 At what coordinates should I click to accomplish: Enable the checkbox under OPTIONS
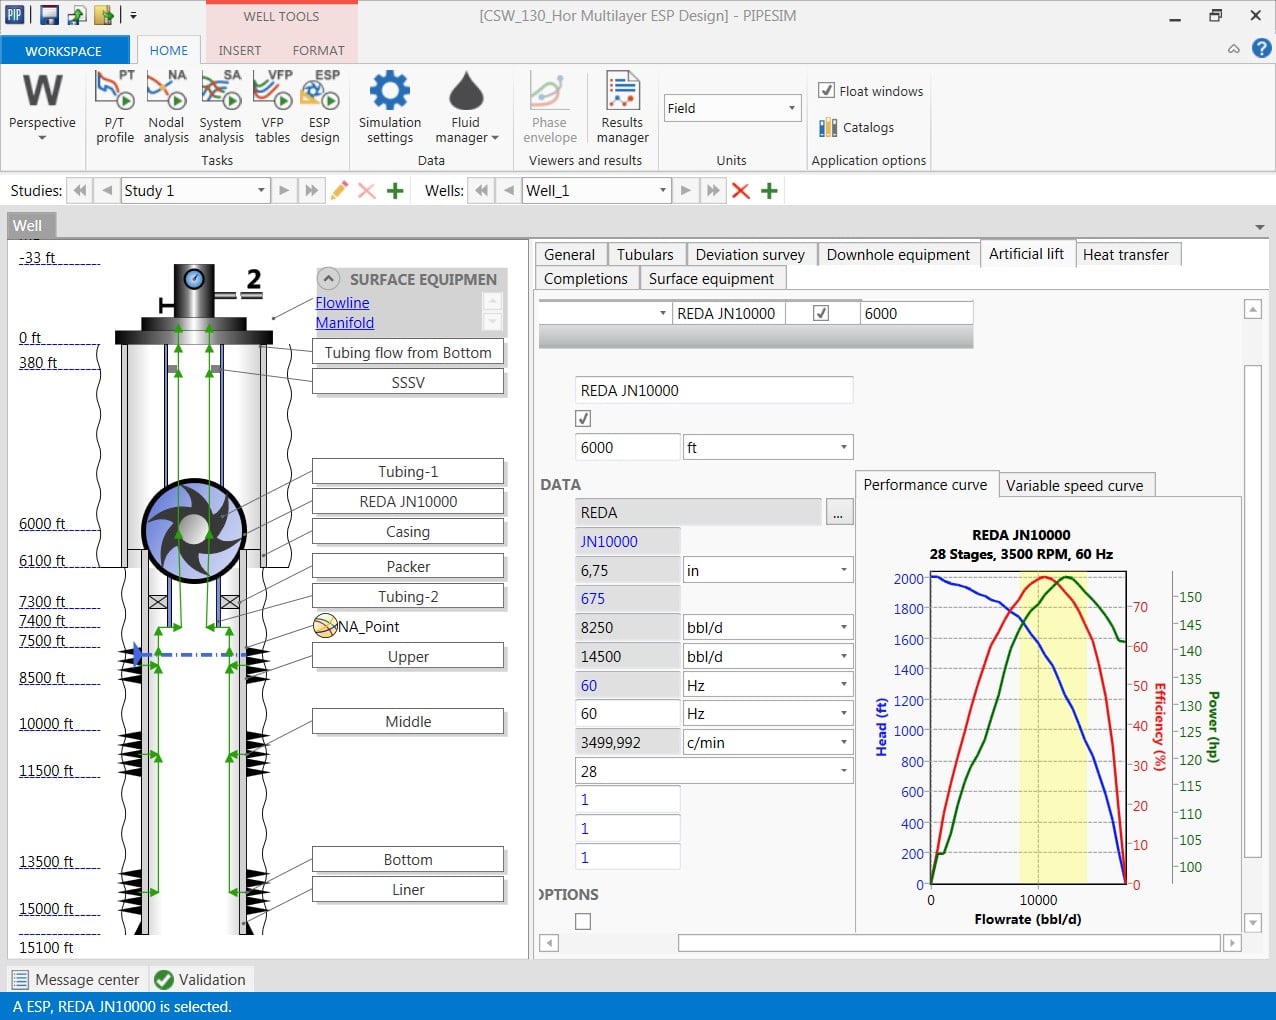[583, 921]
